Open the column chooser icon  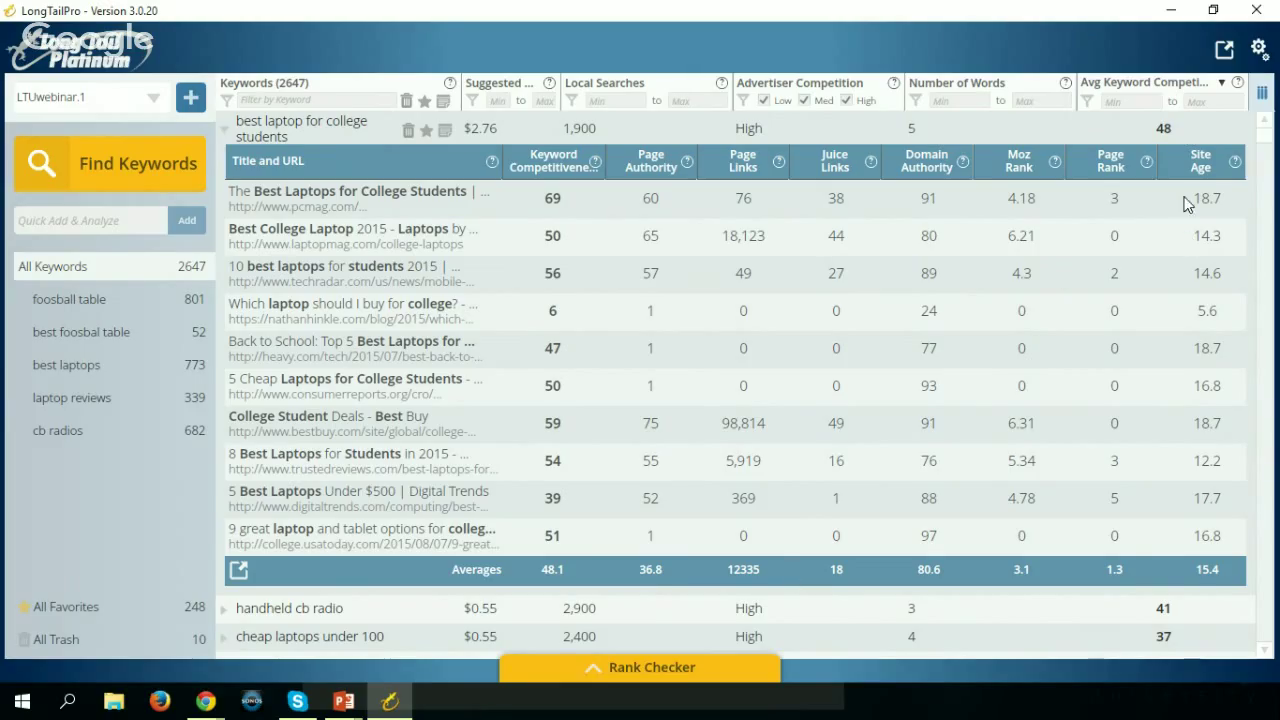click(x=1262, y=93)
